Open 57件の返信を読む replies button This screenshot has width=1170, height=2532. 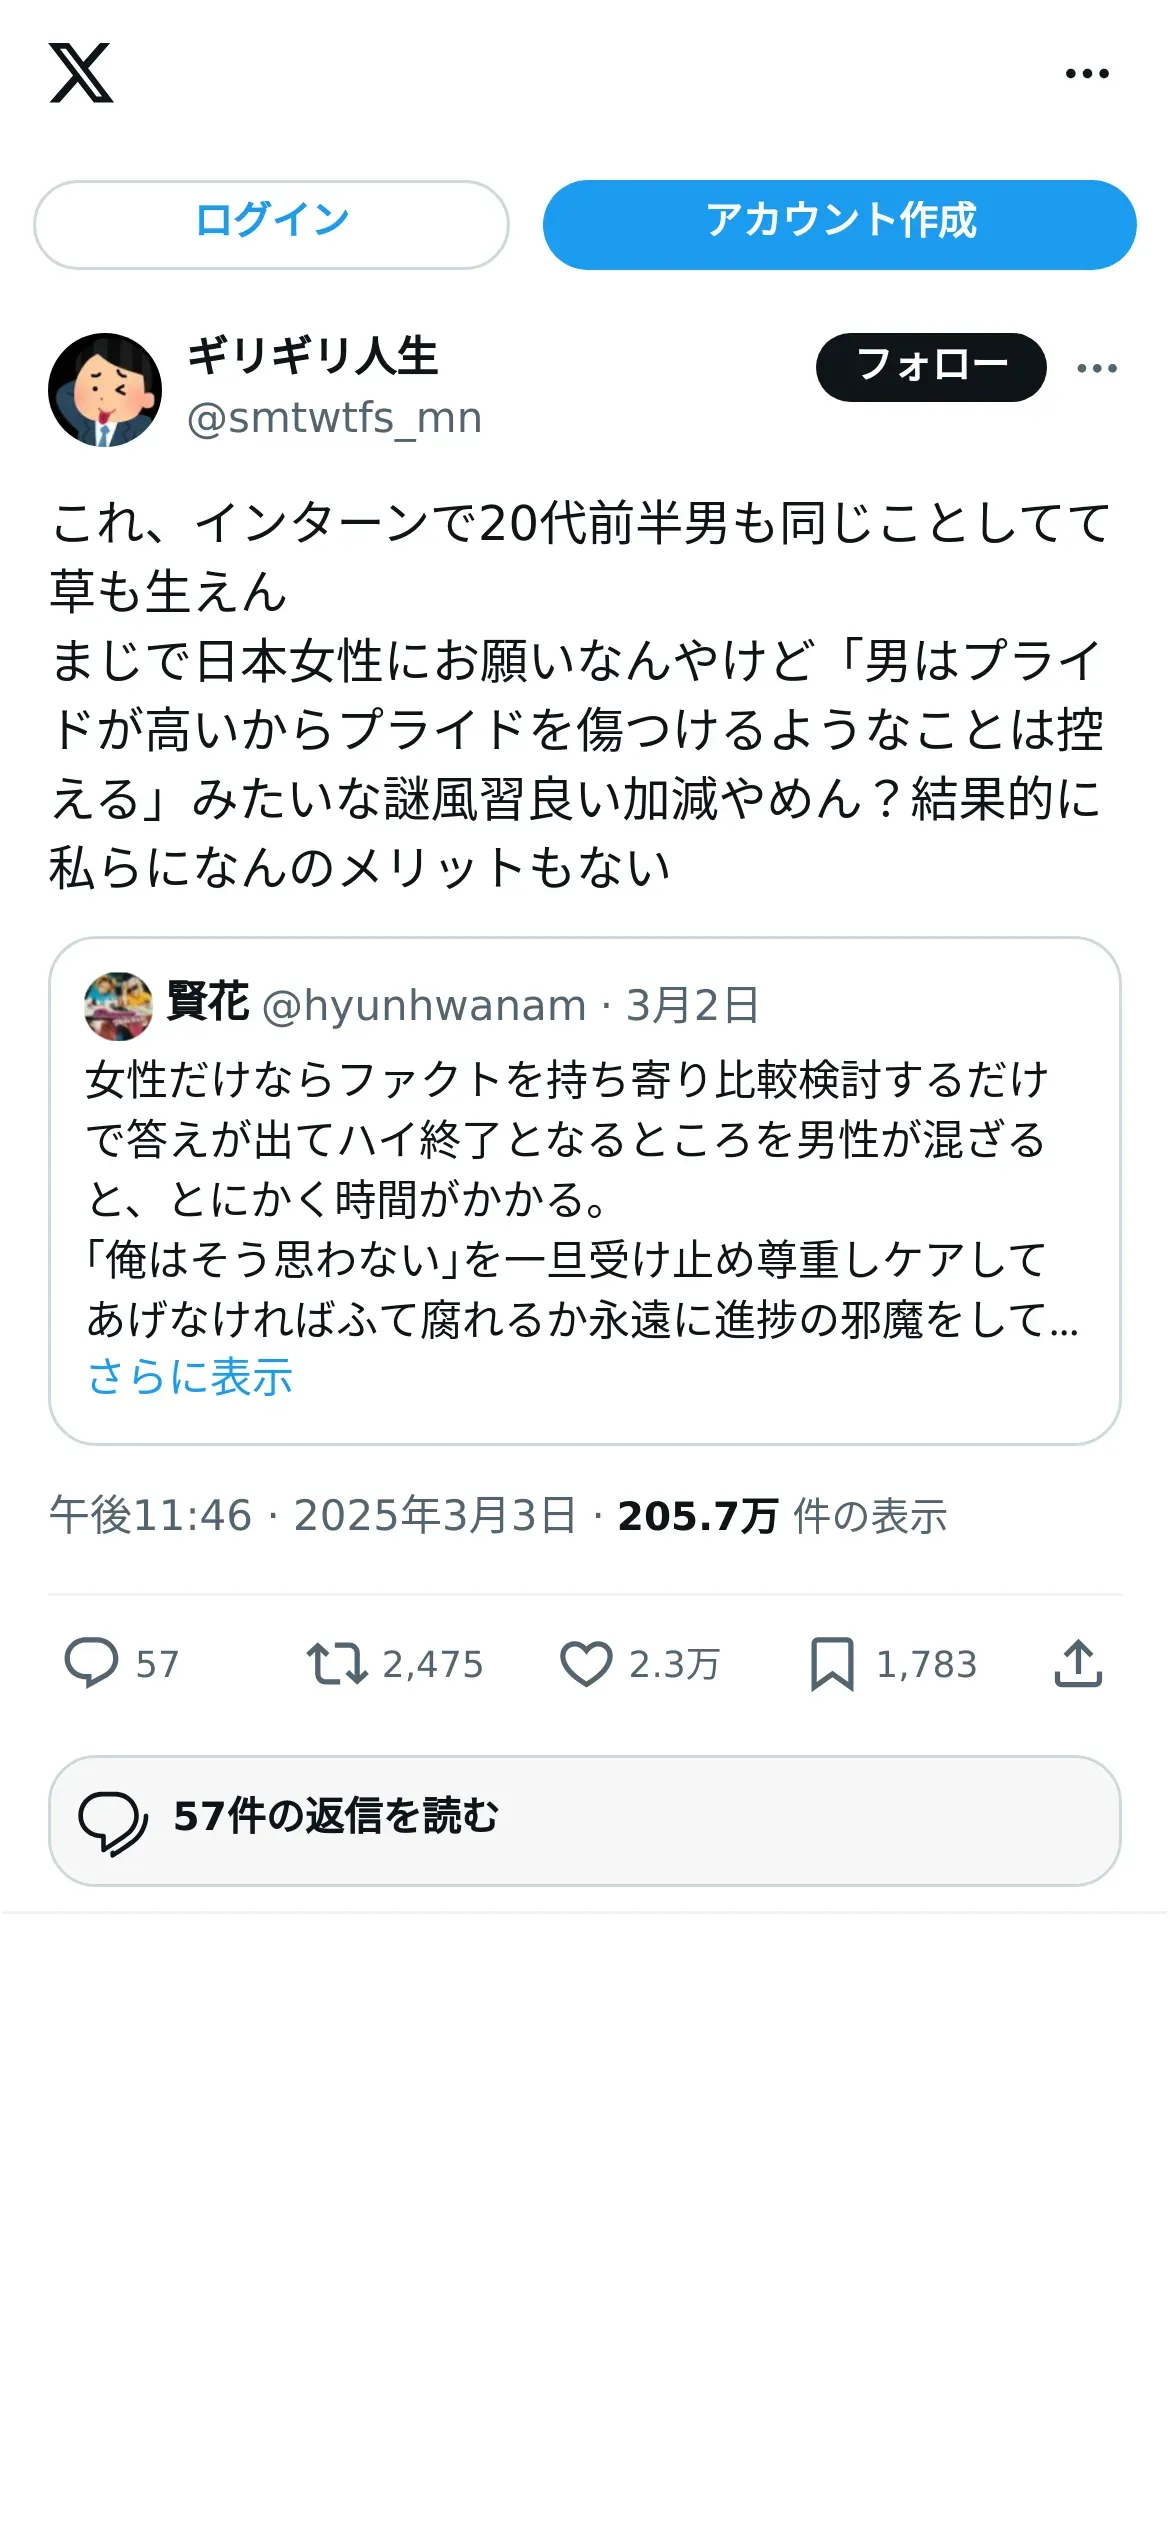[585, 1821]
